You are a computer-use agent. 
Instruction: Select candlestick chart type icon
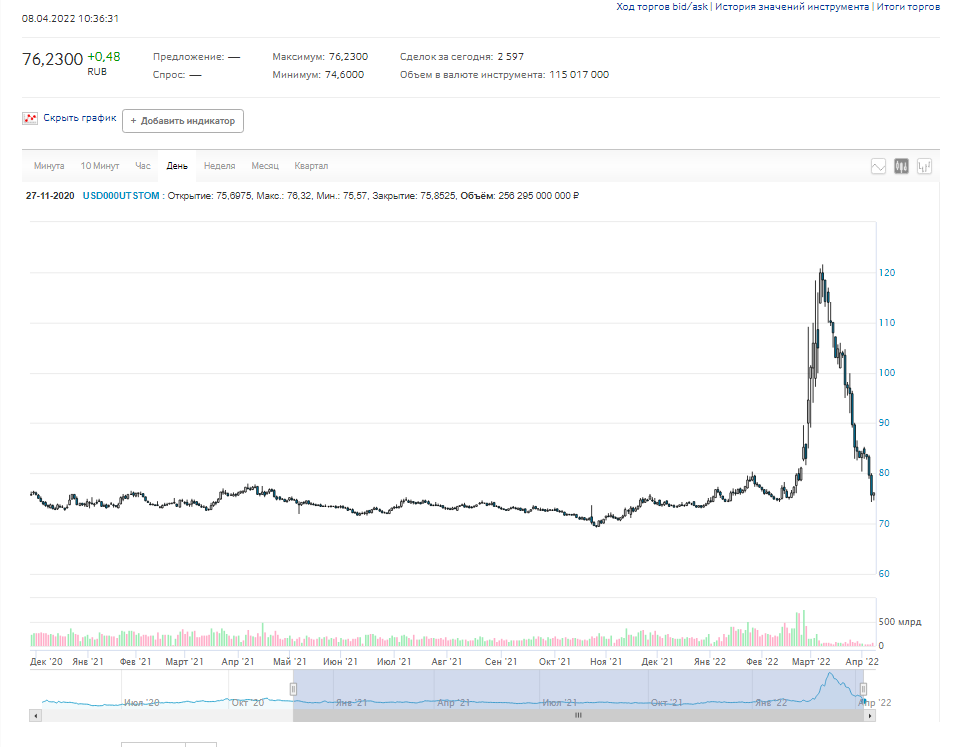(x=901, y=166)
